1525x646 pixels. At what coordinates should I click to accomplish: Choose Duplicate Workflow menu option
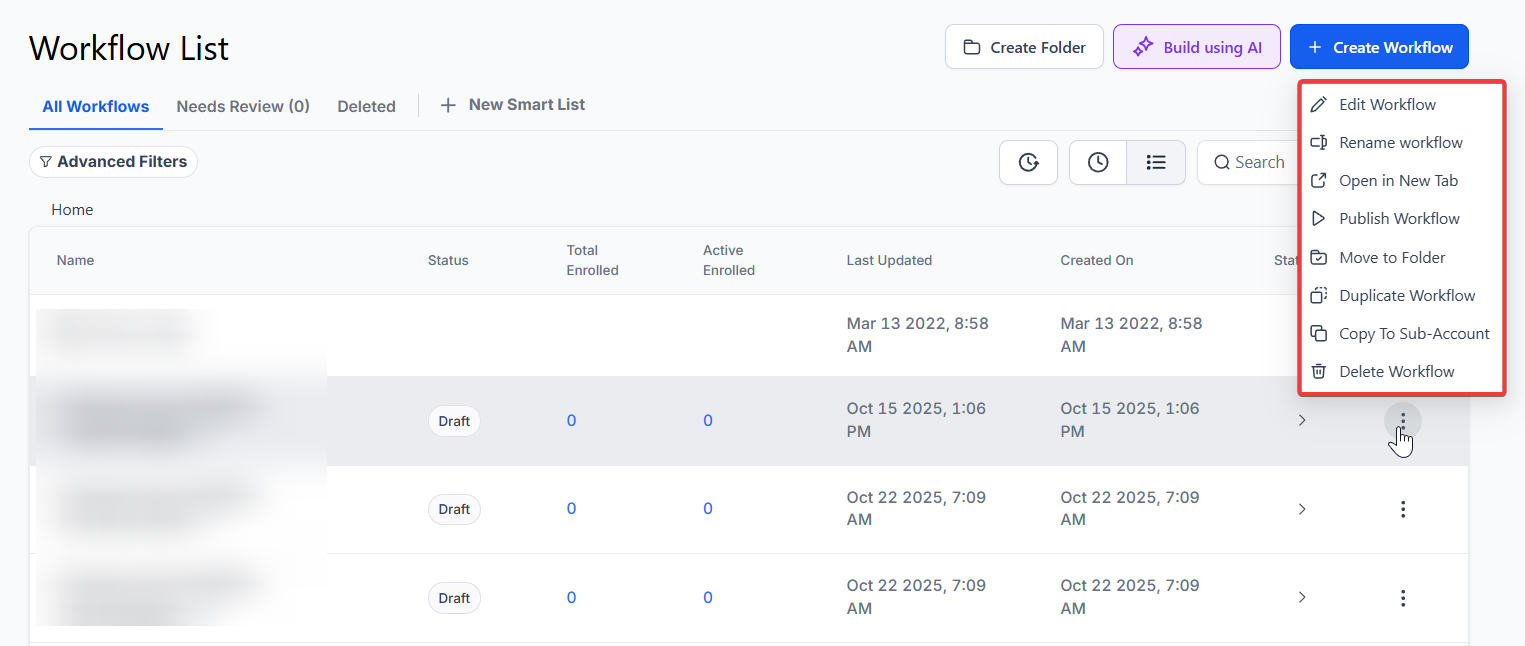point(1406,296)
